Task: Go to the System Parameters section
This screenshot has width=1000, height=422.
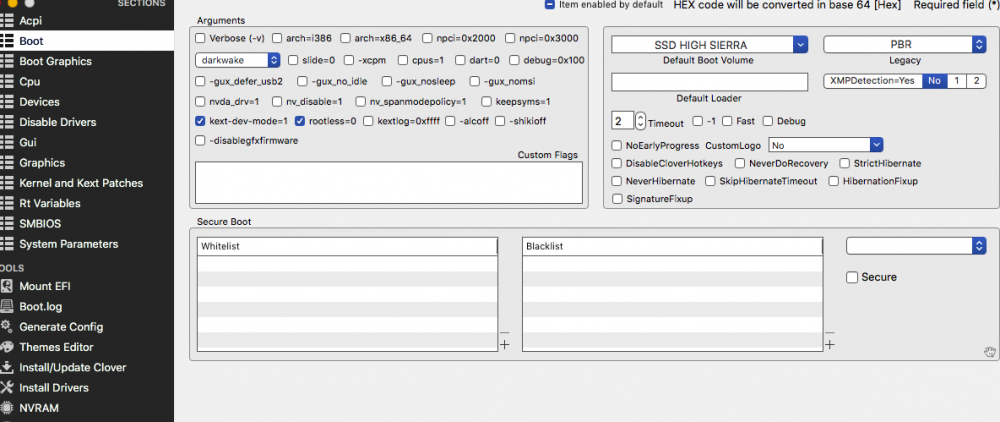Action: [x=69, y=244]
